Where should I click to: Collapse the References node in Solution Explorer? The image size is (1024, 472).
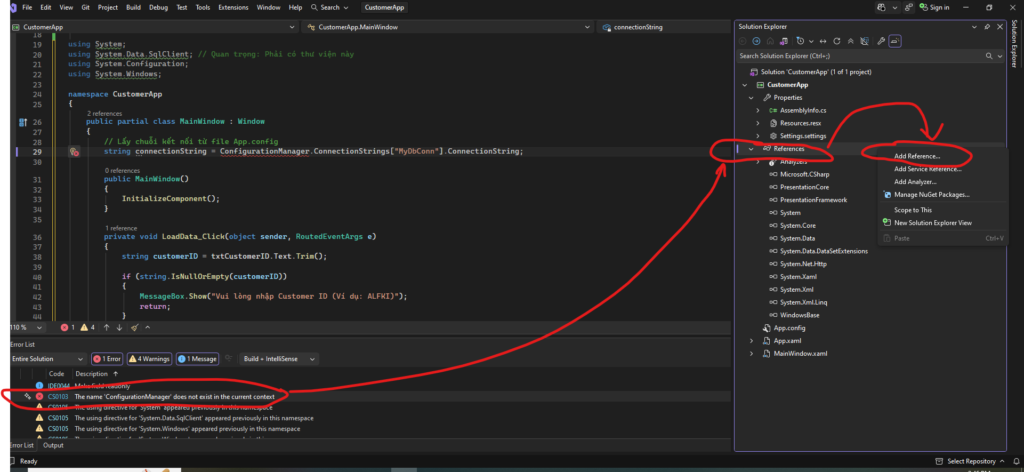(x=751, y=149)
